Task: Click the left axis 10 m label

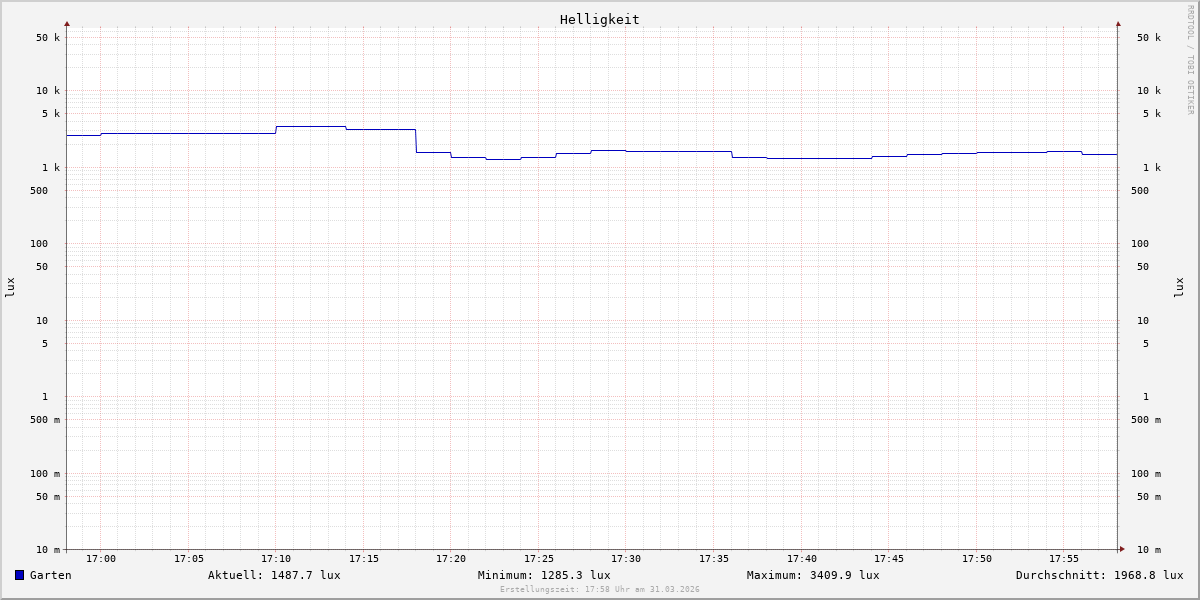Action: (48, 550)
